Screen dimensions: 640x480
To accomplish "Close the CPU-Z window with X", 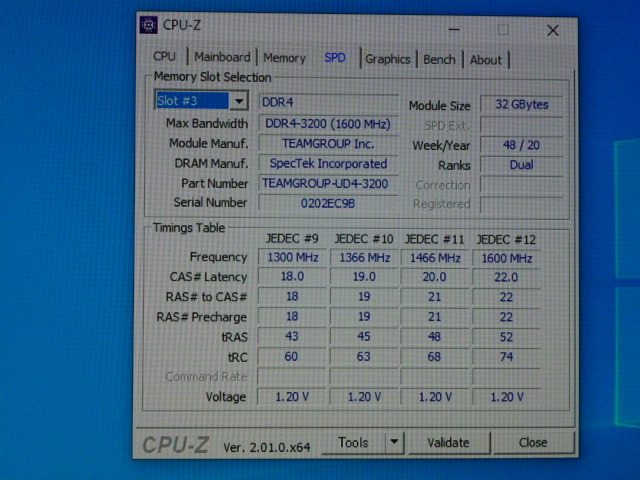I will pos(553,30).
